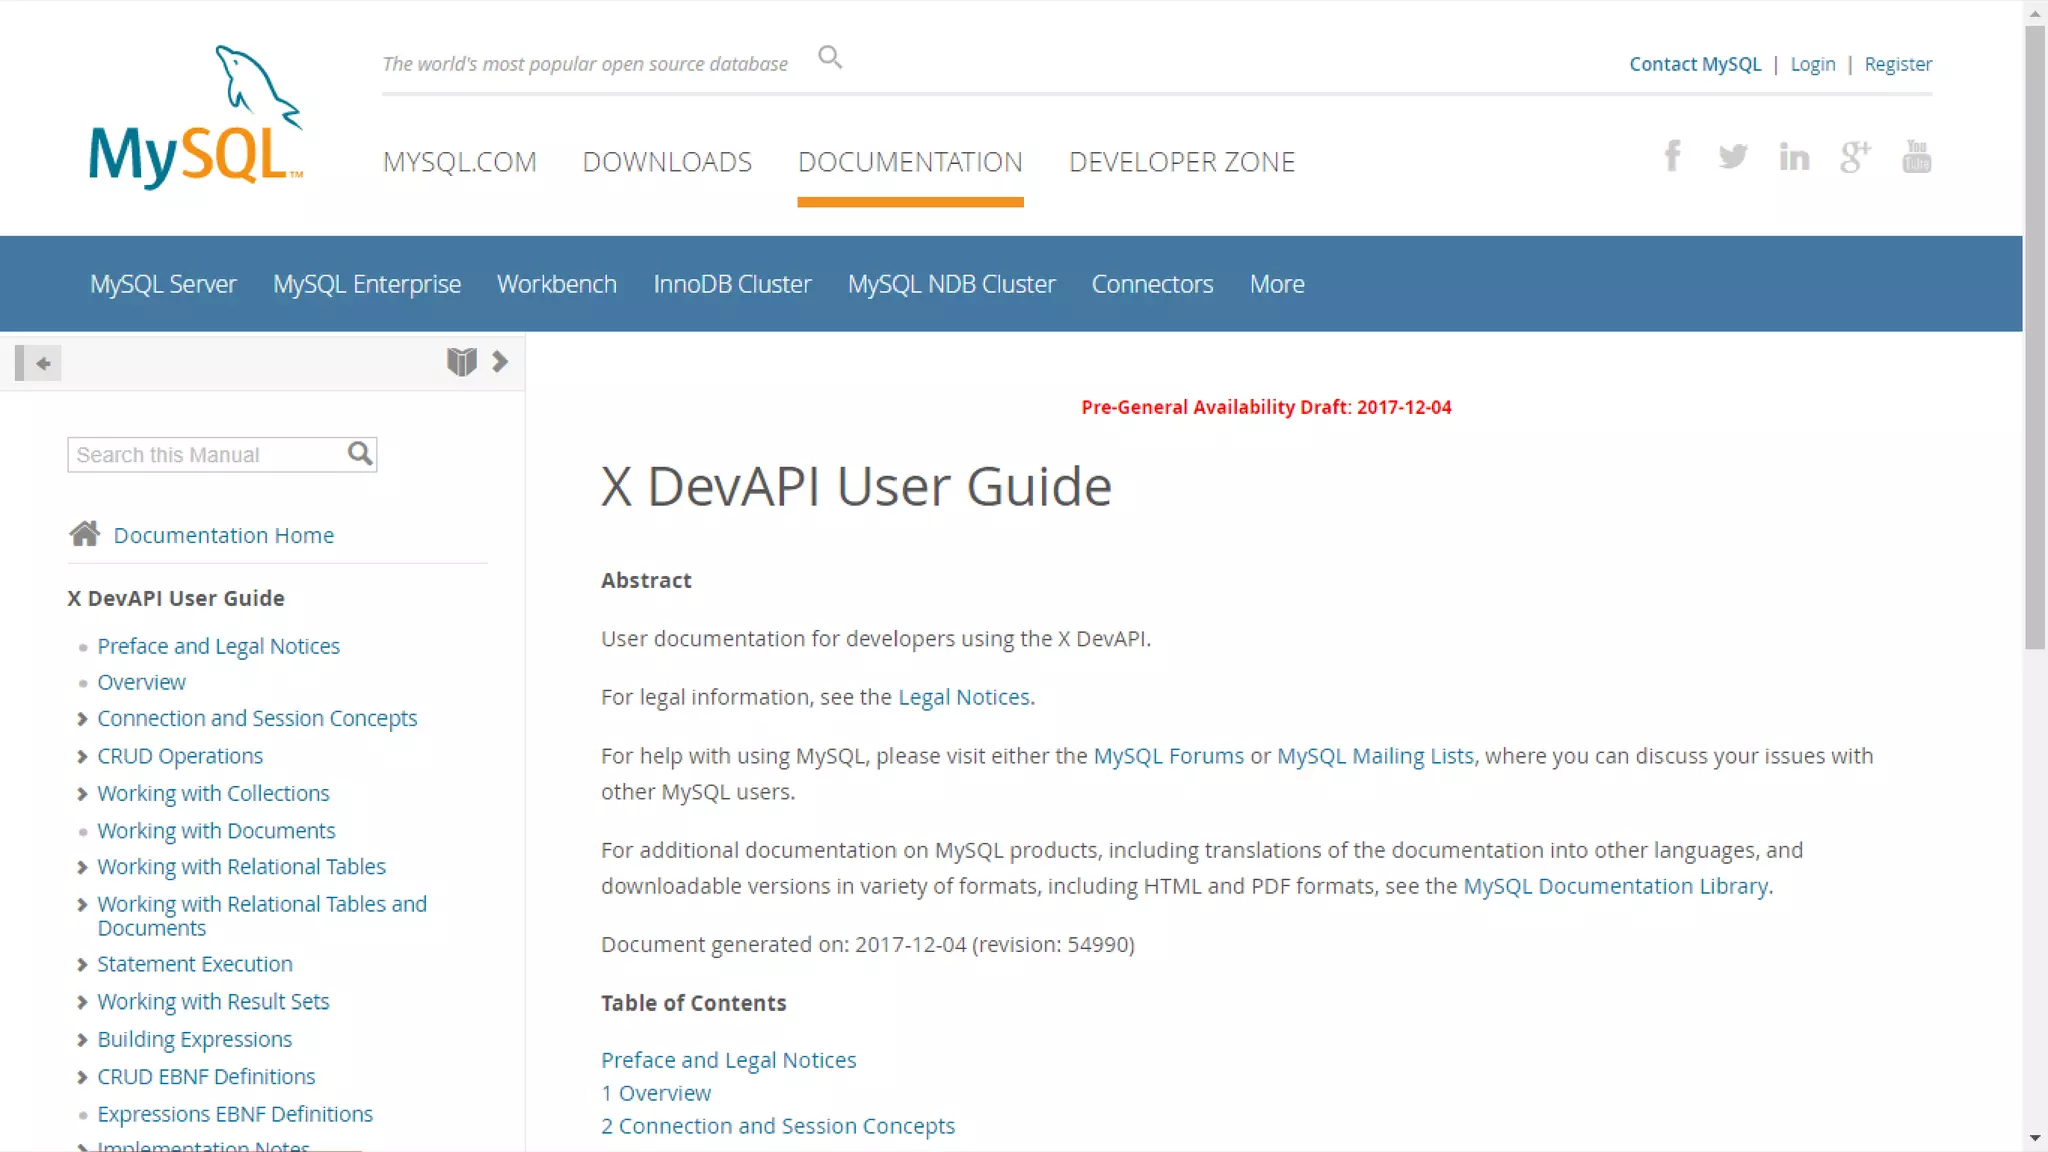Open the More menu in blue navbar
Image resolution: width=2048 pixels, height=1152 pixels.
point(1276,284)
